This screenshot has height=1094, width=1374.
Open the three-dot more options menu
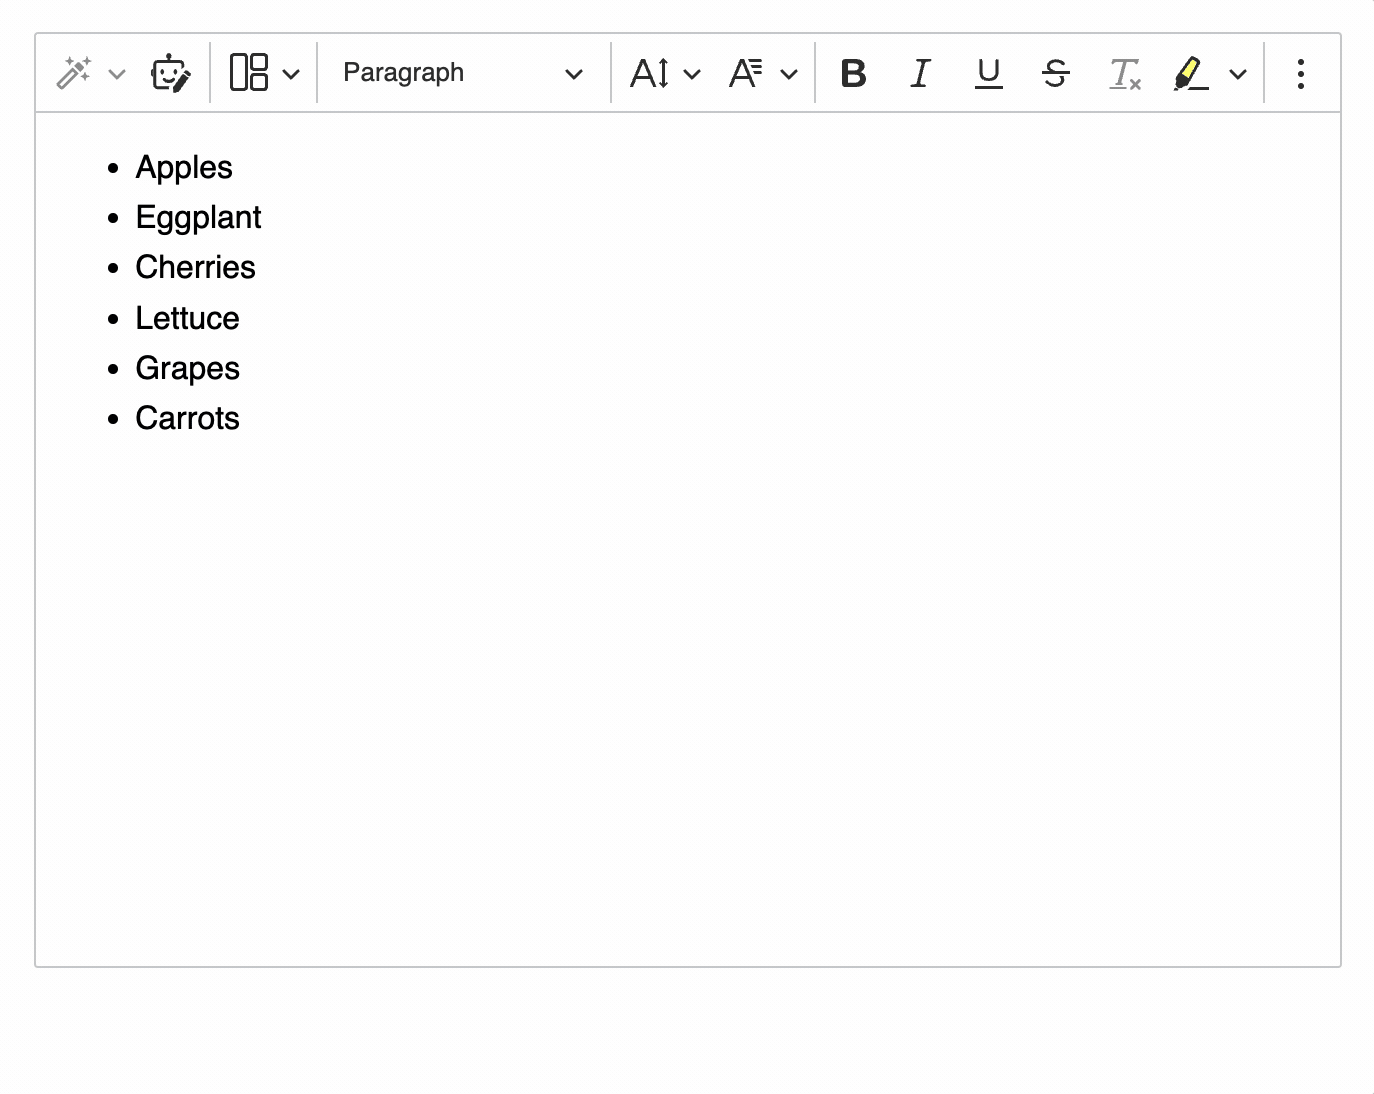[x=1300, y=73]
